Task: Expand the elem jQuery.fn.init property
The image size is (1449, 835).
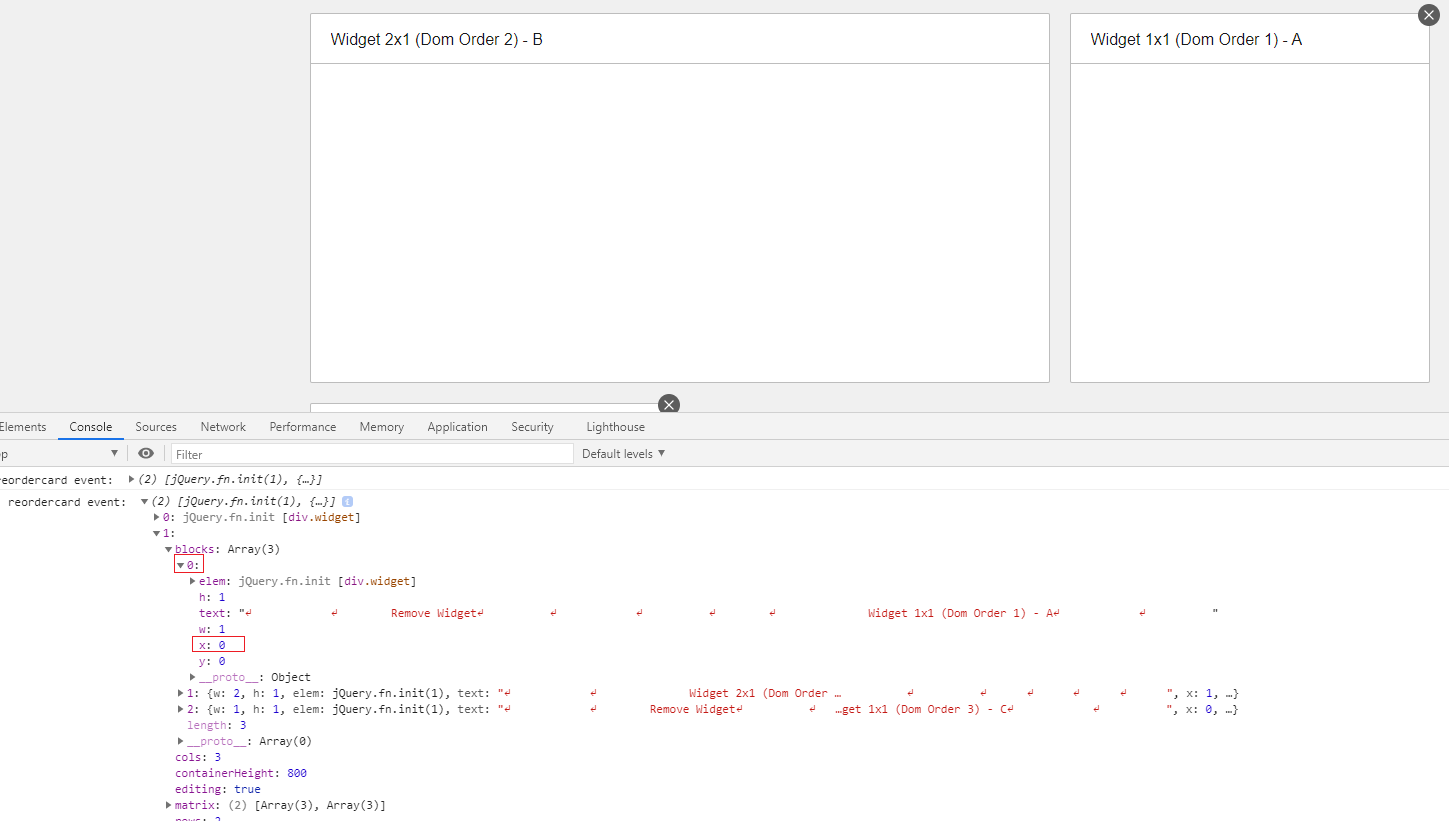Action: point(192,581)
